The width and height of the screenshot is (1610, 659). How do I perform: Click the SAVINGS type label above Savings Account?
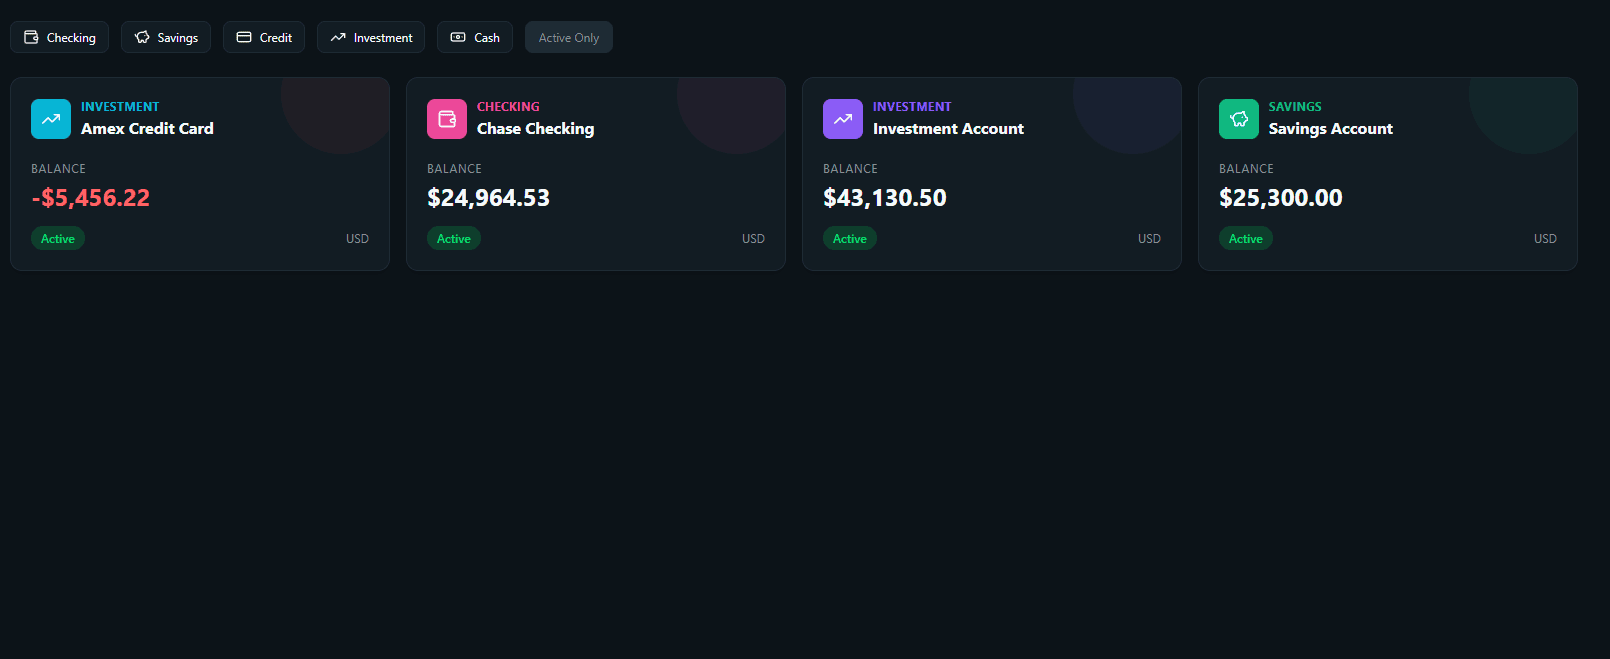click(x=1295, y=106)
